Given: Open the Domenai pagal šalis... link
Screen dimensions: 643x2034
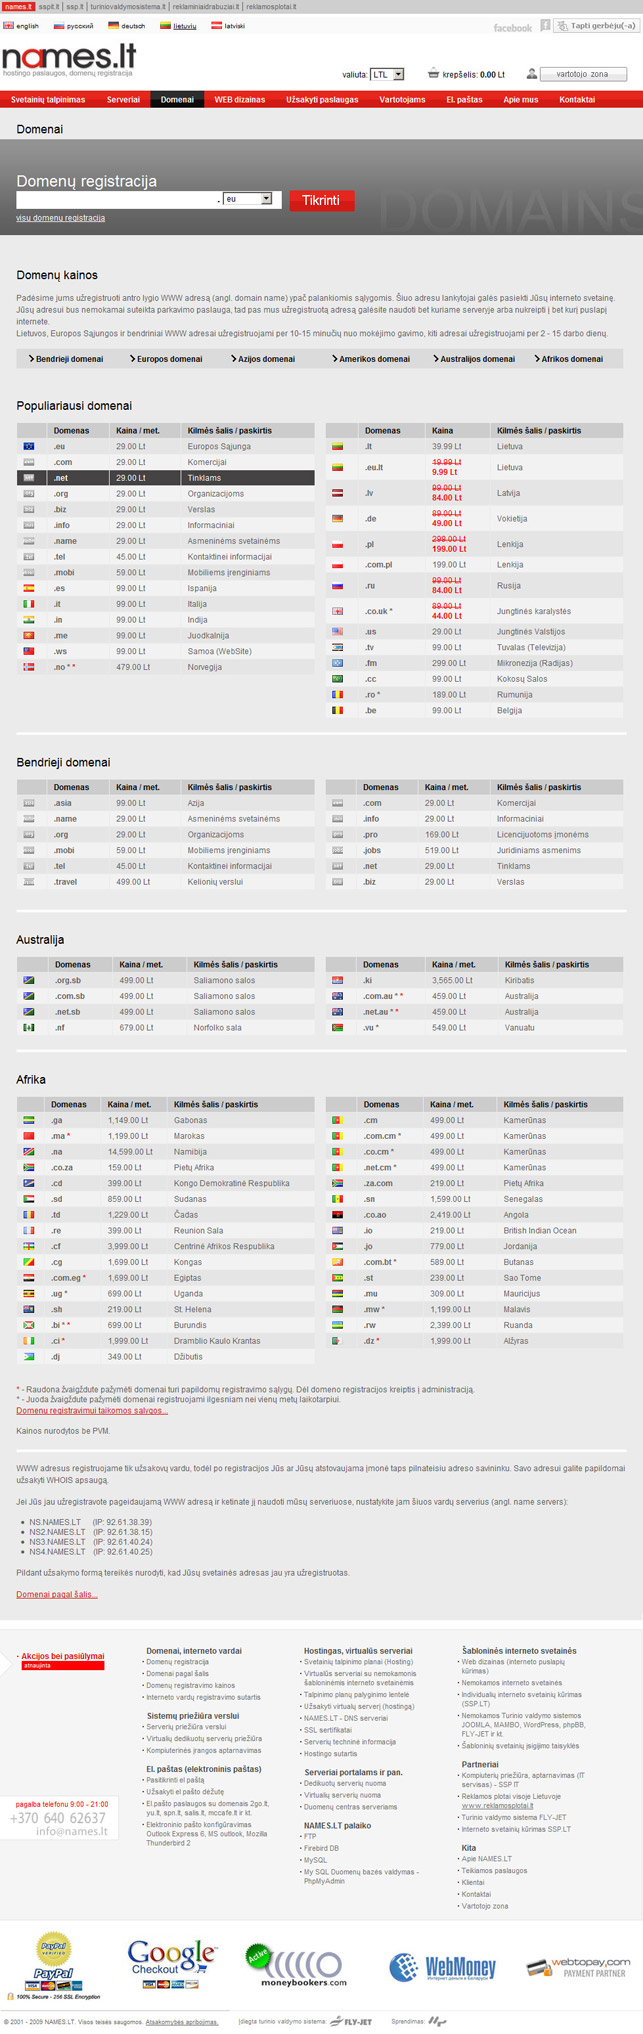Looking at the screenshot, I should point(57,1594).
